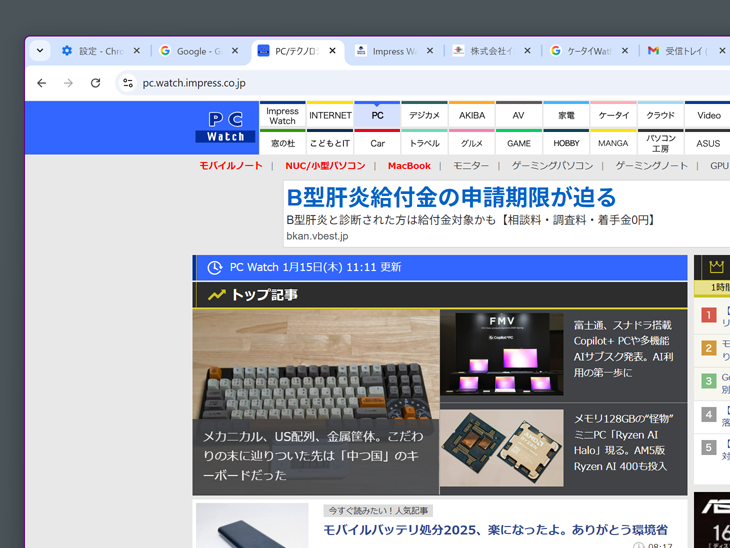Open the number 1 ranking item
The image size is (730, 548).
point(712,316)
